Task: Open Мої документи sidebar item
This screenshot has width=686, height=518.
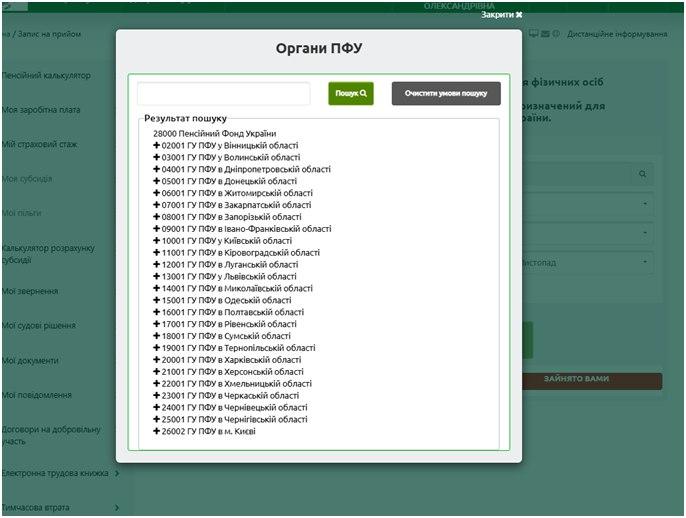Action: click(31, 360)
